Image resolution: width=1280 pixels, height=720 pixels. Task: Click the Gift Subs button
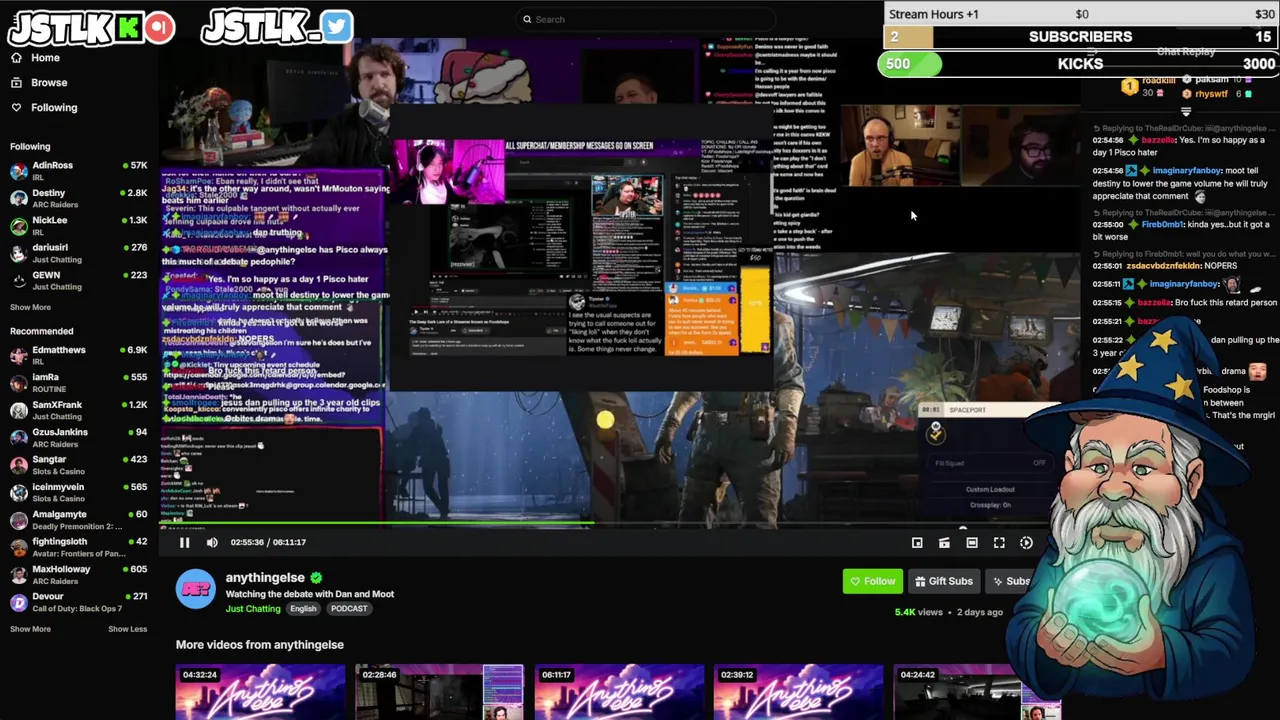[x=944, y=581]
